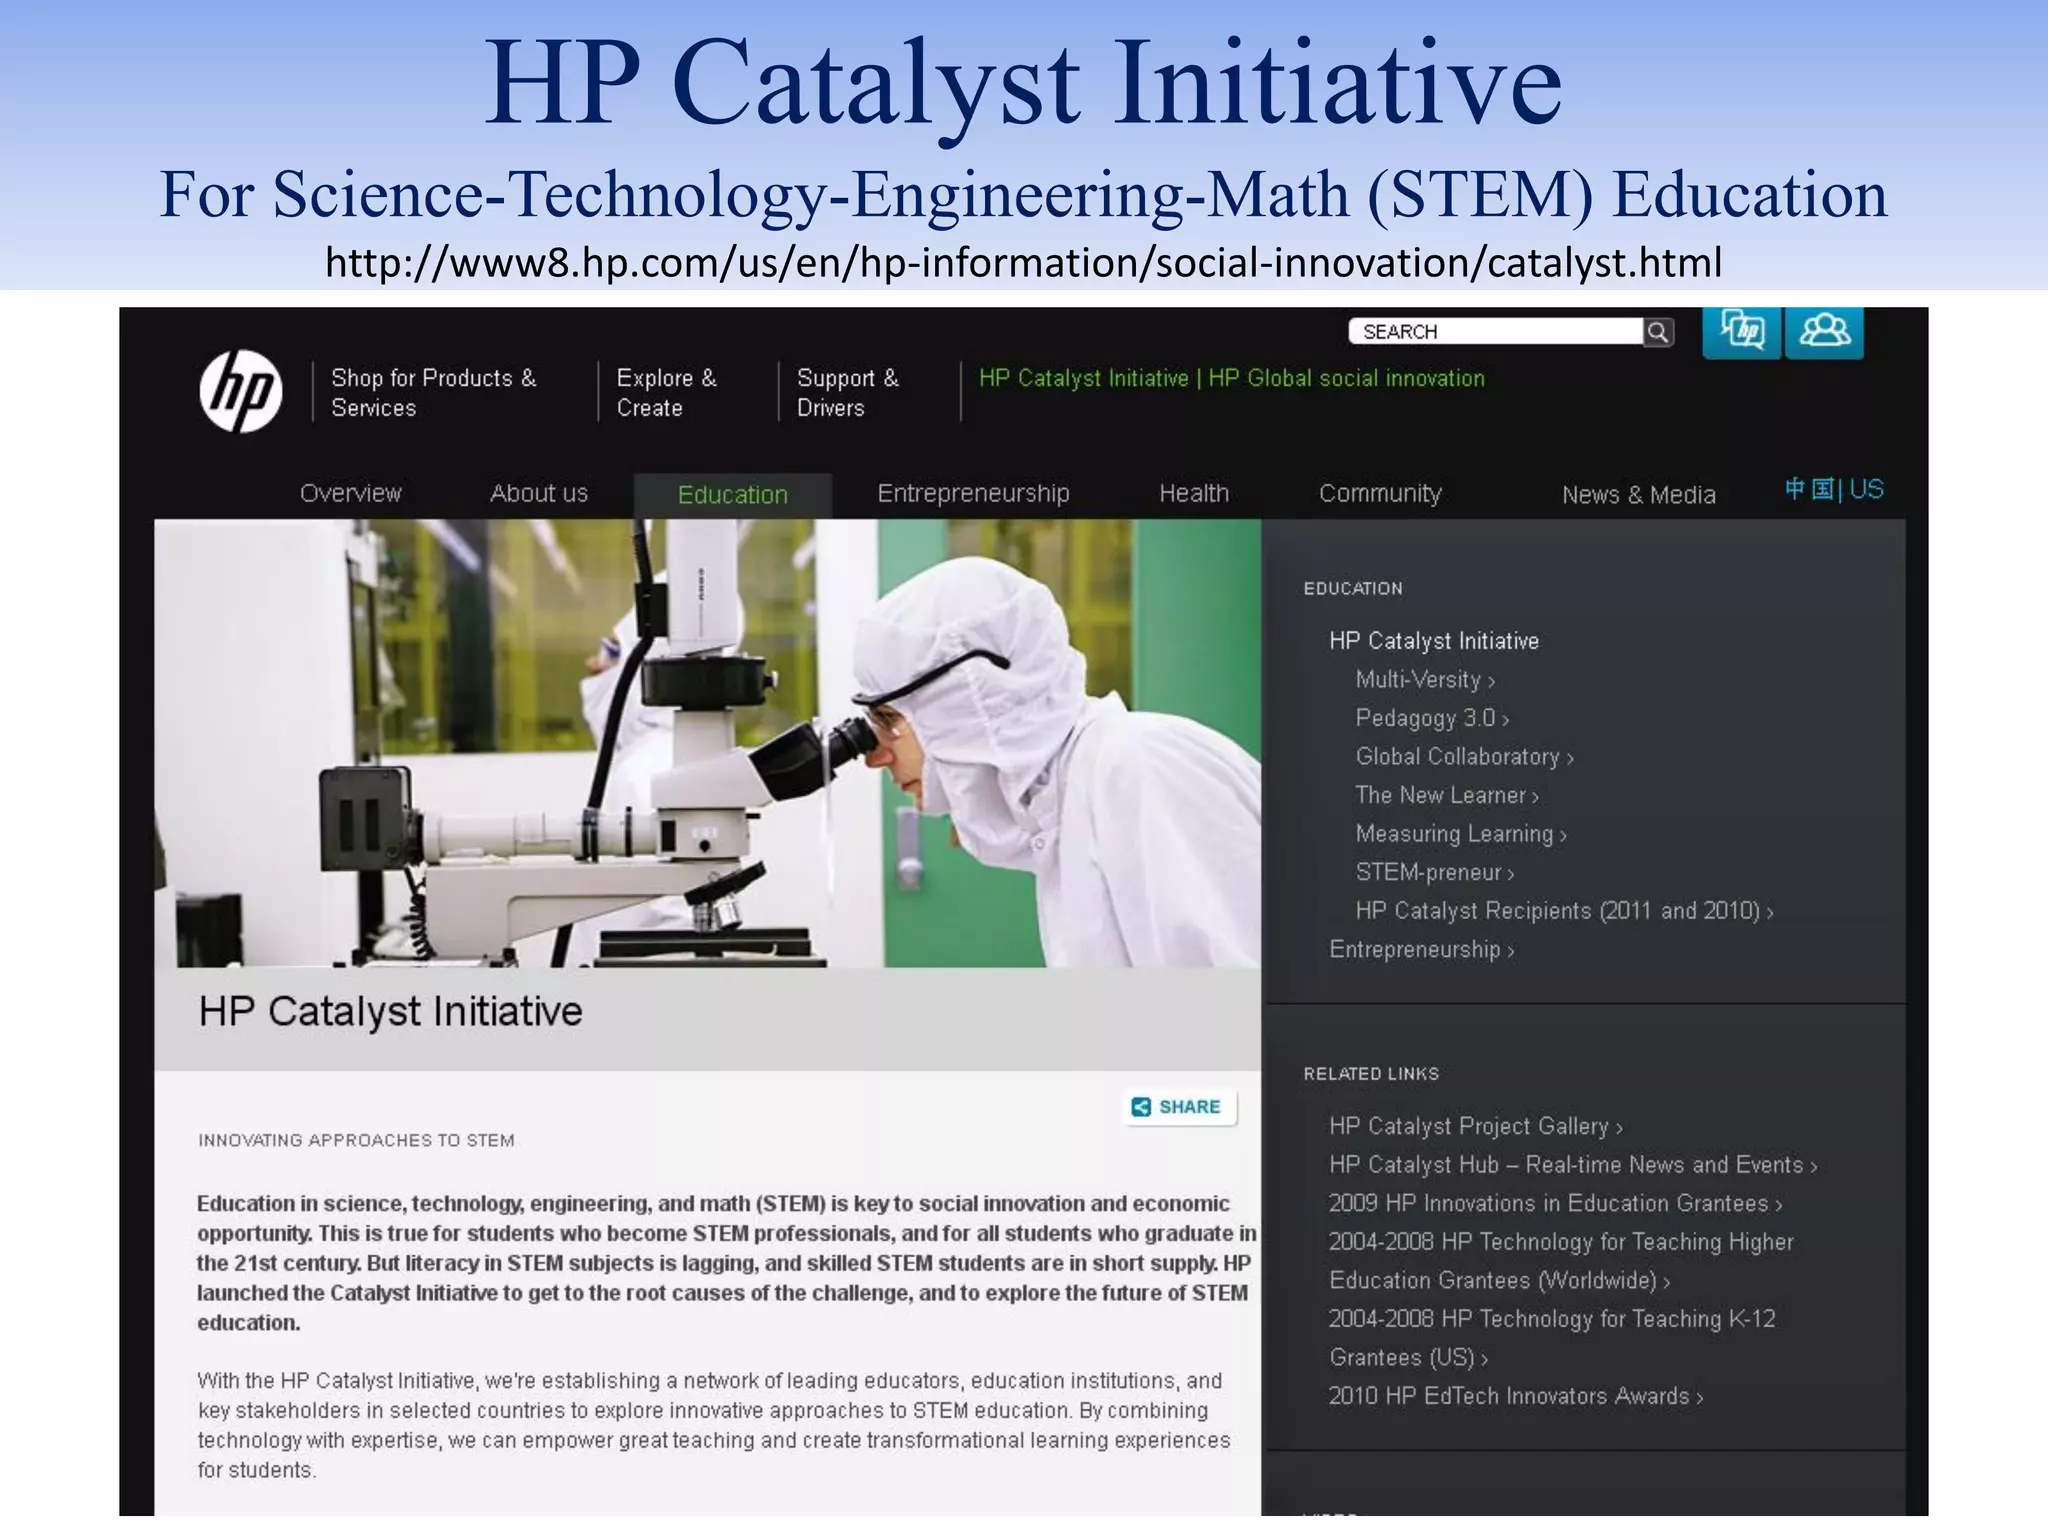This screenshot has height=1536, width=2048.
Task: Open the Support & Drivers menu
Action: (848, 393)
